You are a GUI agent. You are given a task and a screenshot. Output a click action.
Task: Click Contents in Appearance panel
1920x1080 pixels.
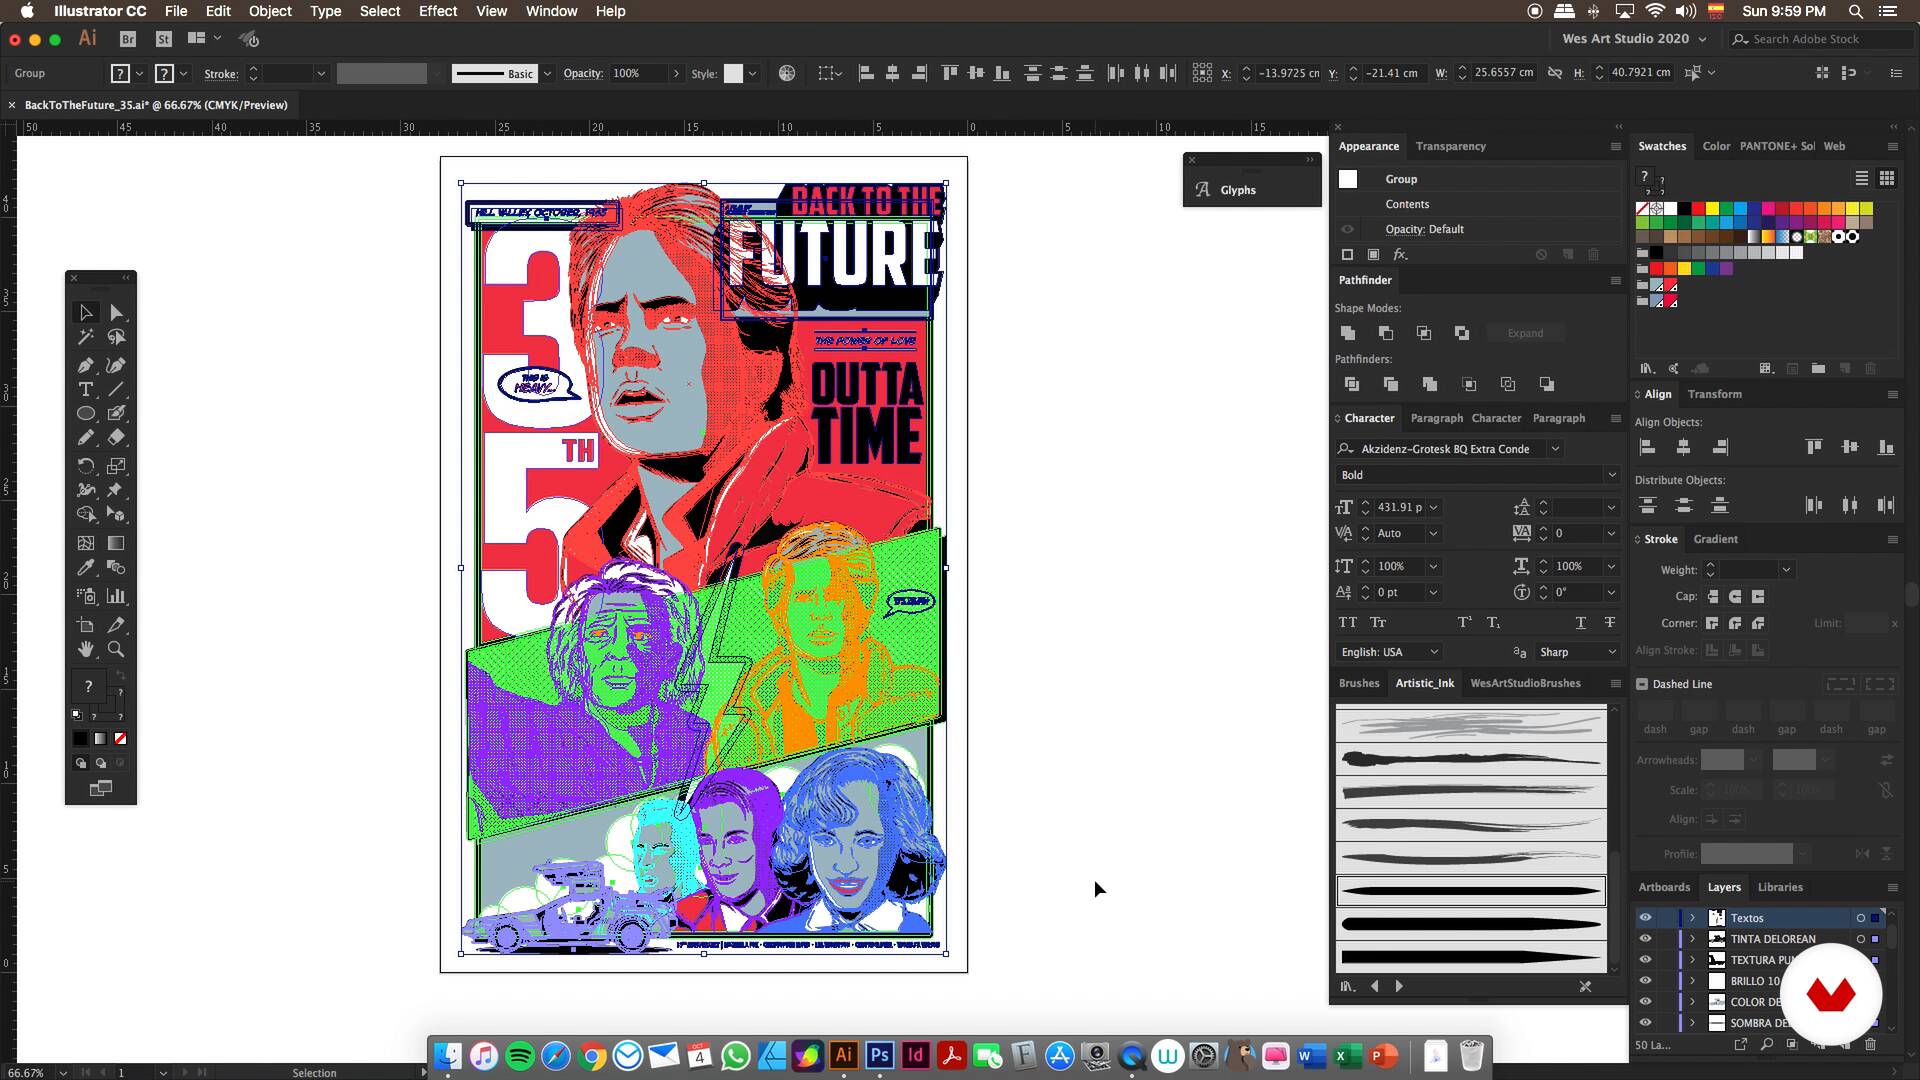coord(1407,204)
